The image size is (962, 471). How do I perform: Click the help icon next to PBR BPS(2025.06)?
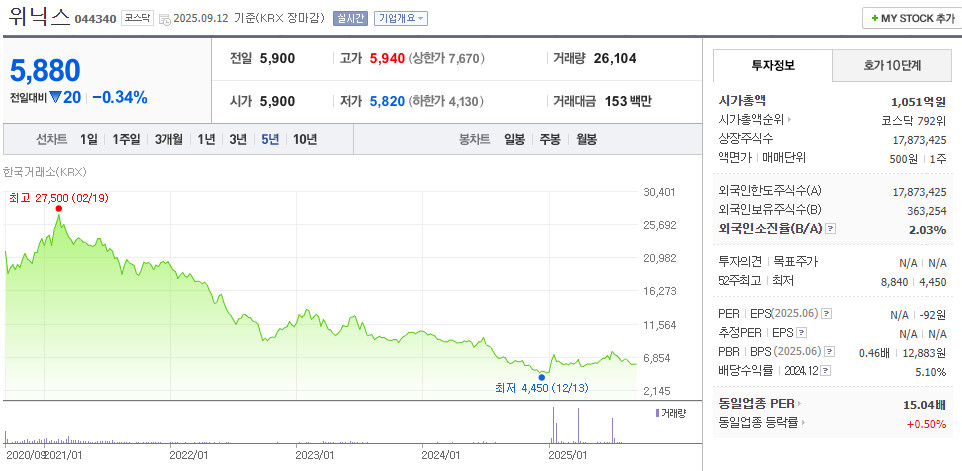click(x=830, y=352)
